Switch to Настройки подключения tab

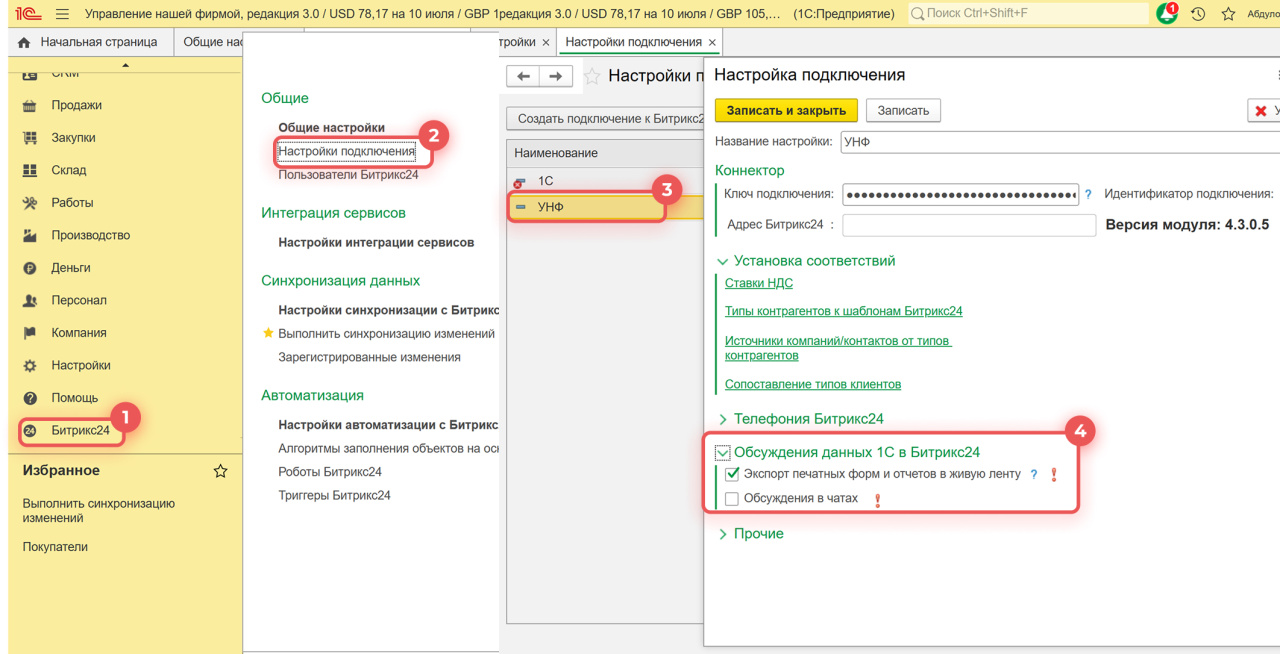[633, 42]
